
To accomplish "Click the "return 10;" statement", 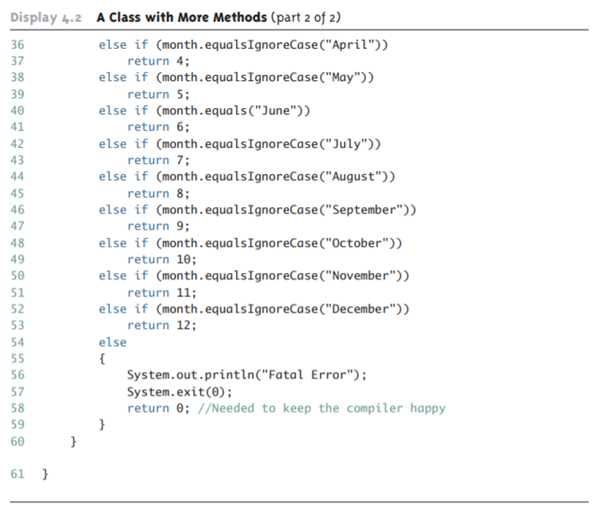I will [x=162, y=259].
